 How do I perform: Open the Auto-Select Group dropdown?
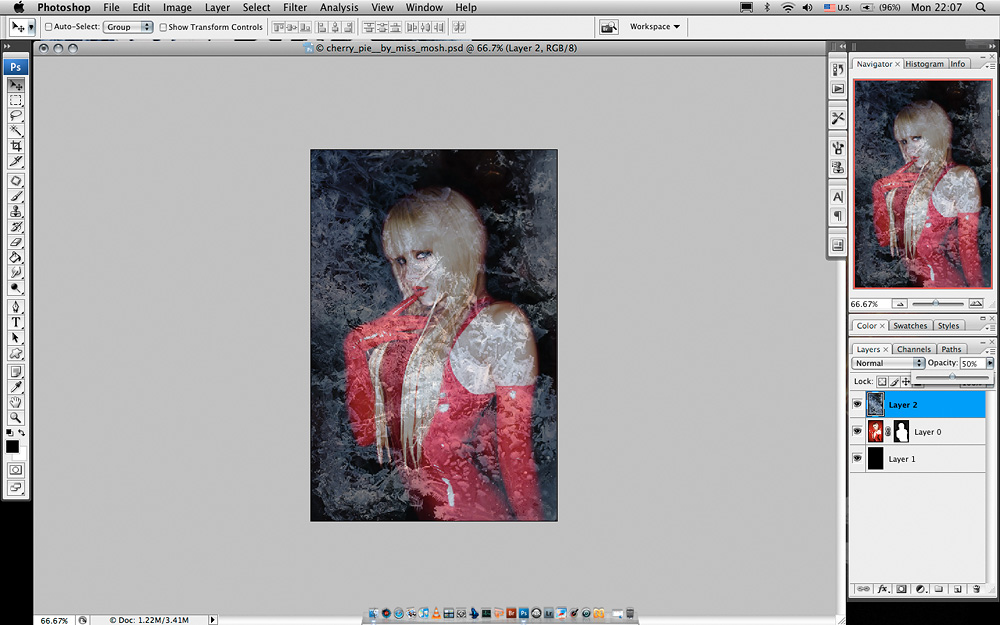coord(128,27)
